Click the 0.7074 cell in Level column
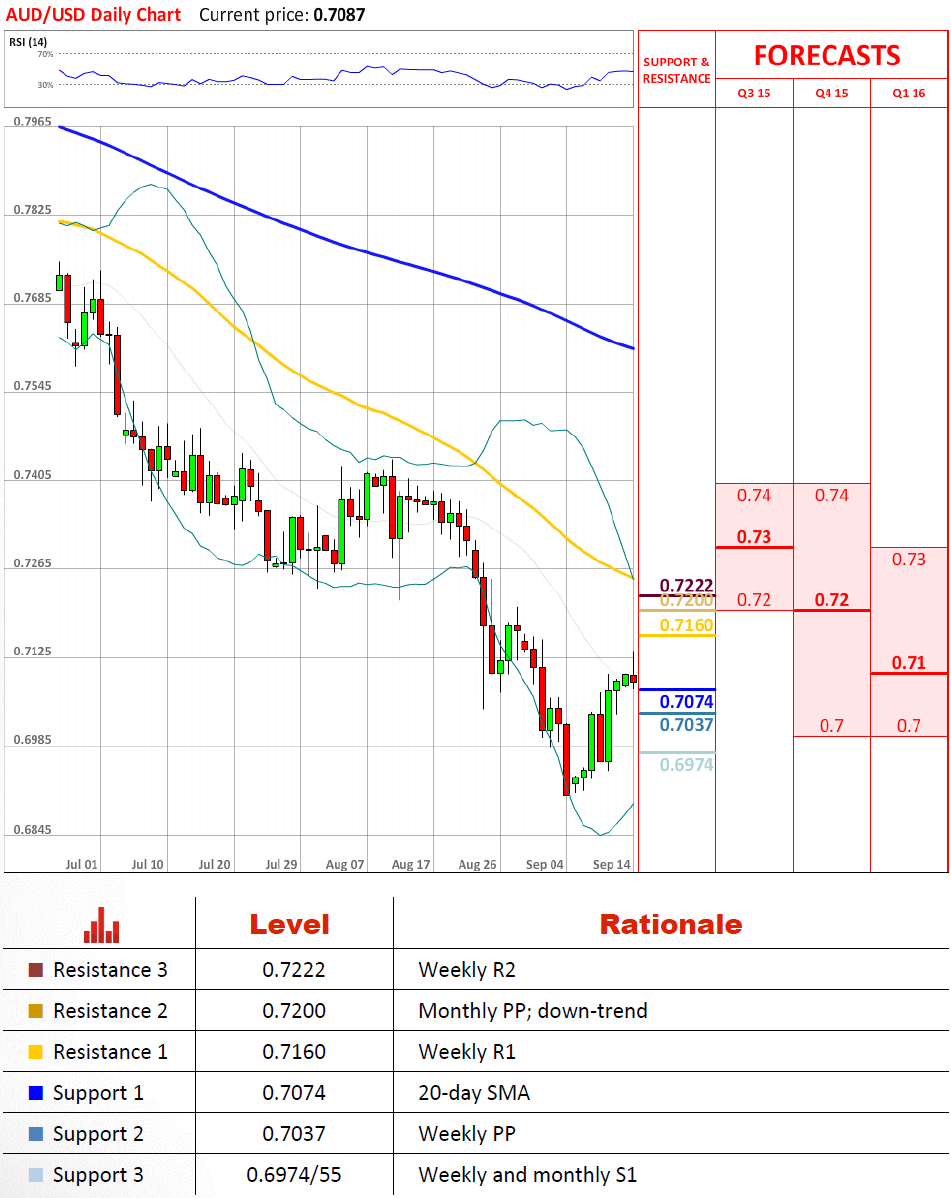 [294, 1093]
